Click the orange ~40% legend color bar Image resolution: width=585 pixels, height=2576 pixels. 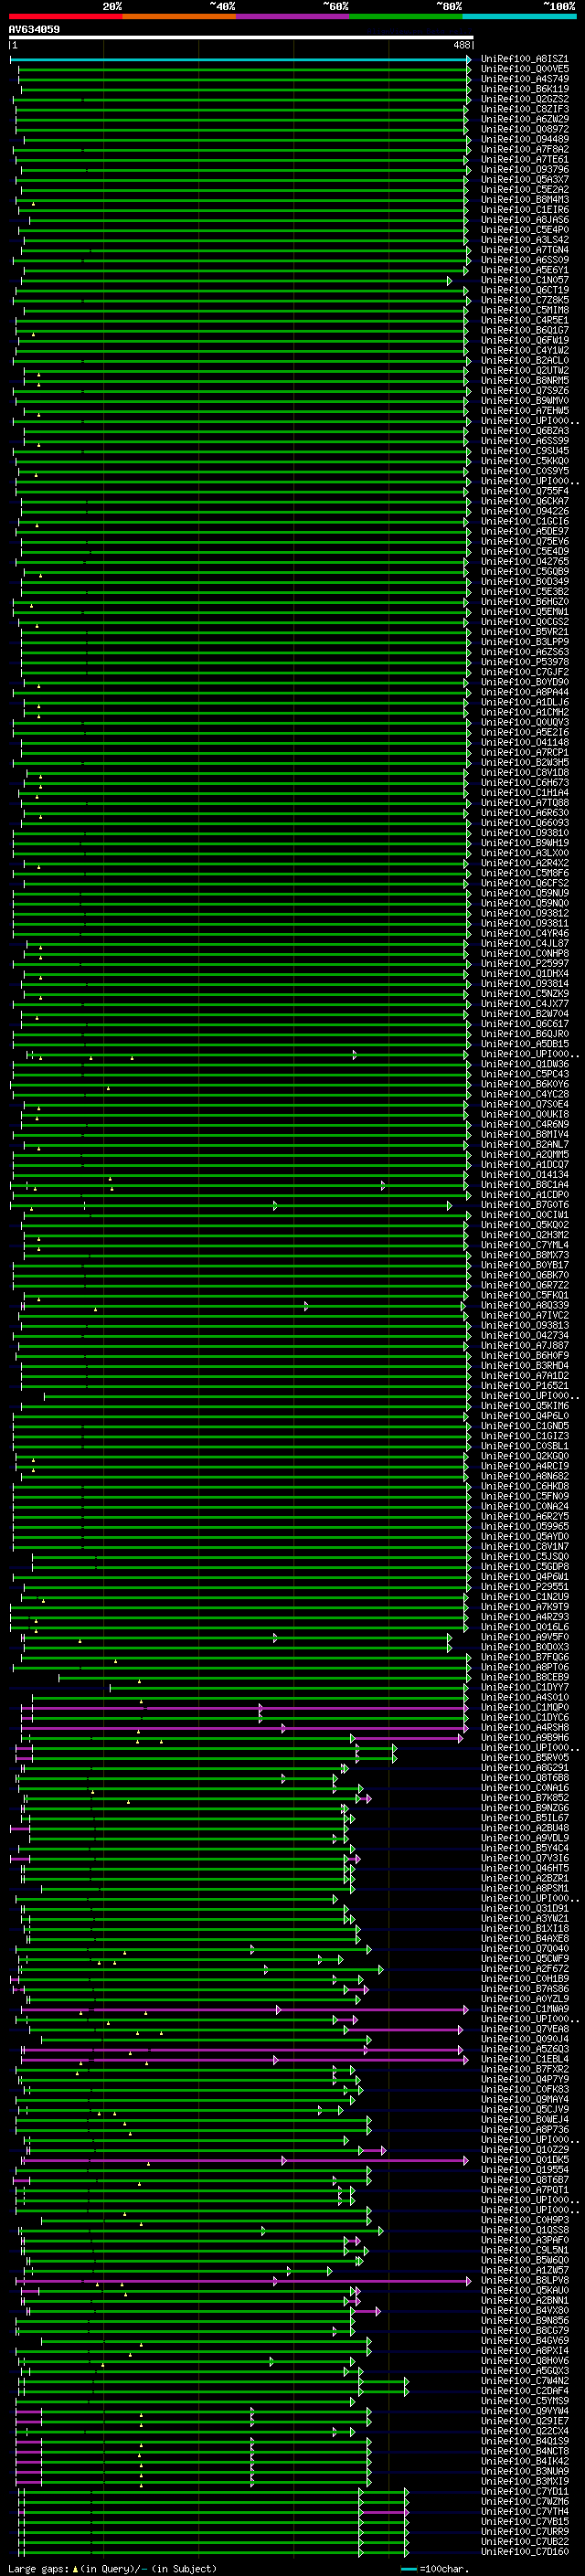[179, 16]
